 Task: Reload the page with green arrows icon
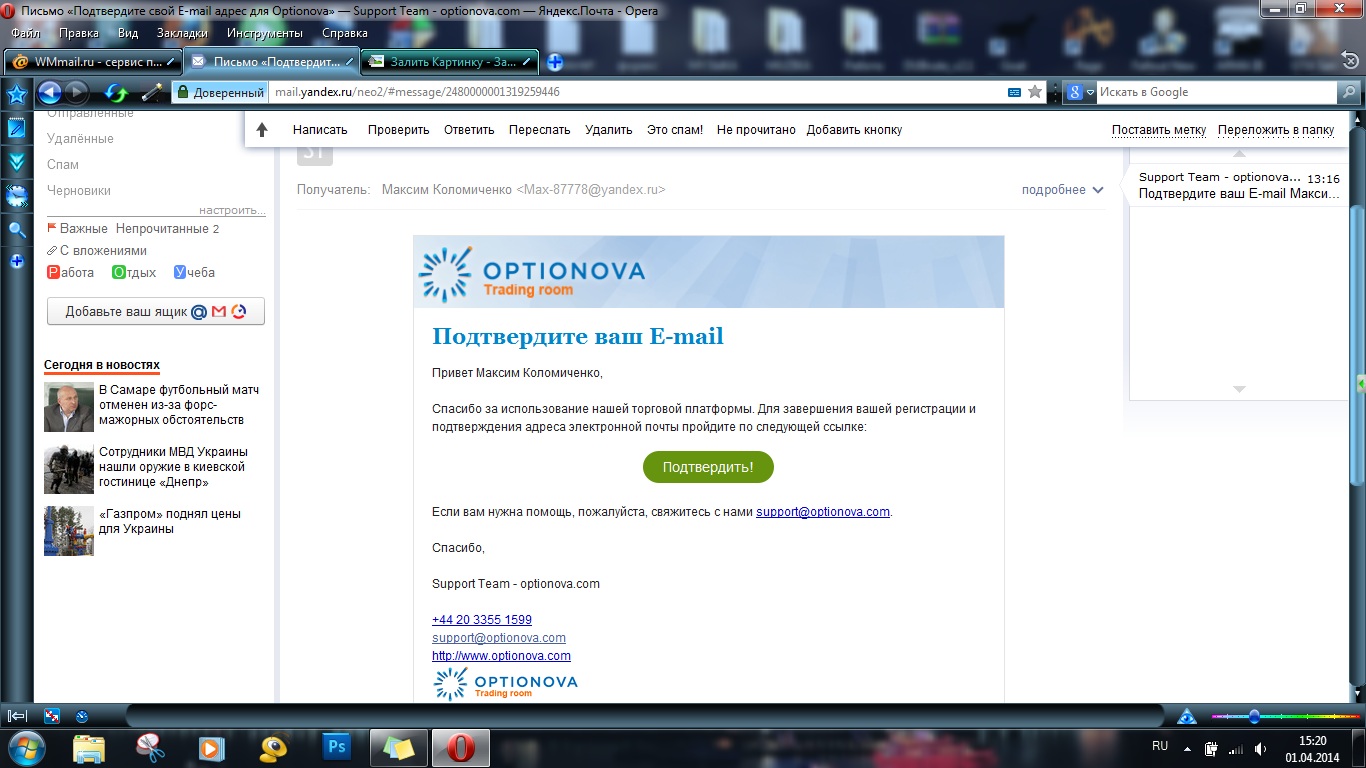(117, 93)
